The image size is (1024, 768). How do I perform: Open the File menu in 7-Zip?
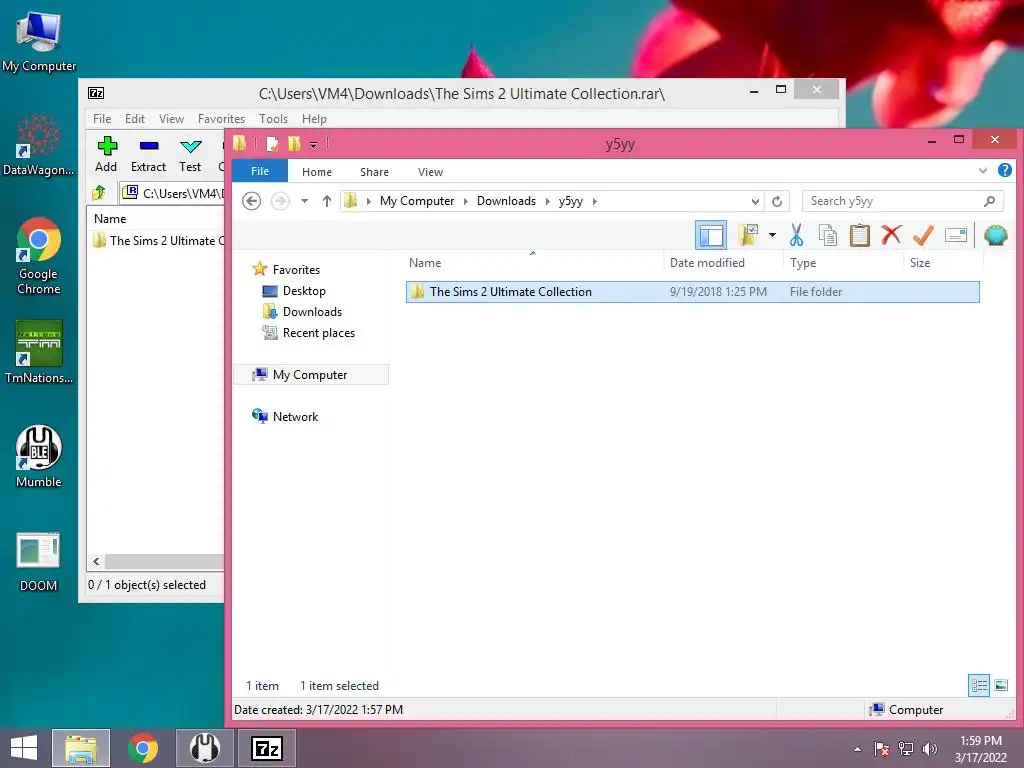[x=102, y=119]
